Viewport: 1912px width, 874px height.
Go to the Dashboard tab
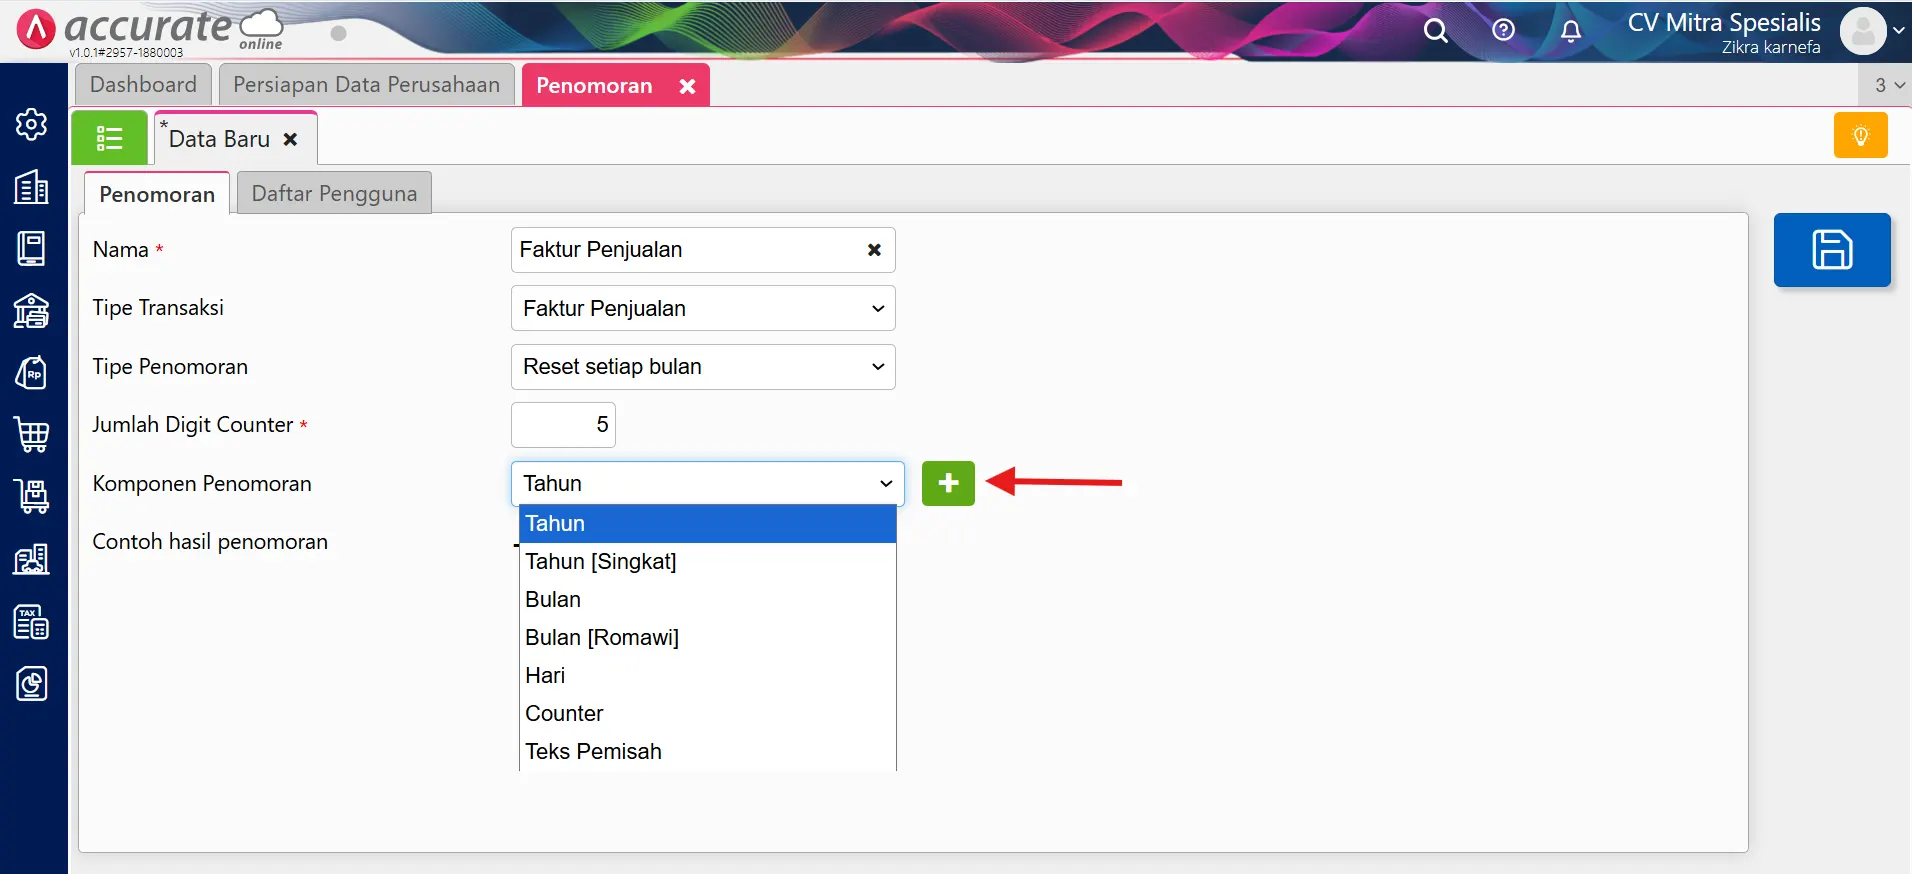pyautogui.click(x=143, y=85)
